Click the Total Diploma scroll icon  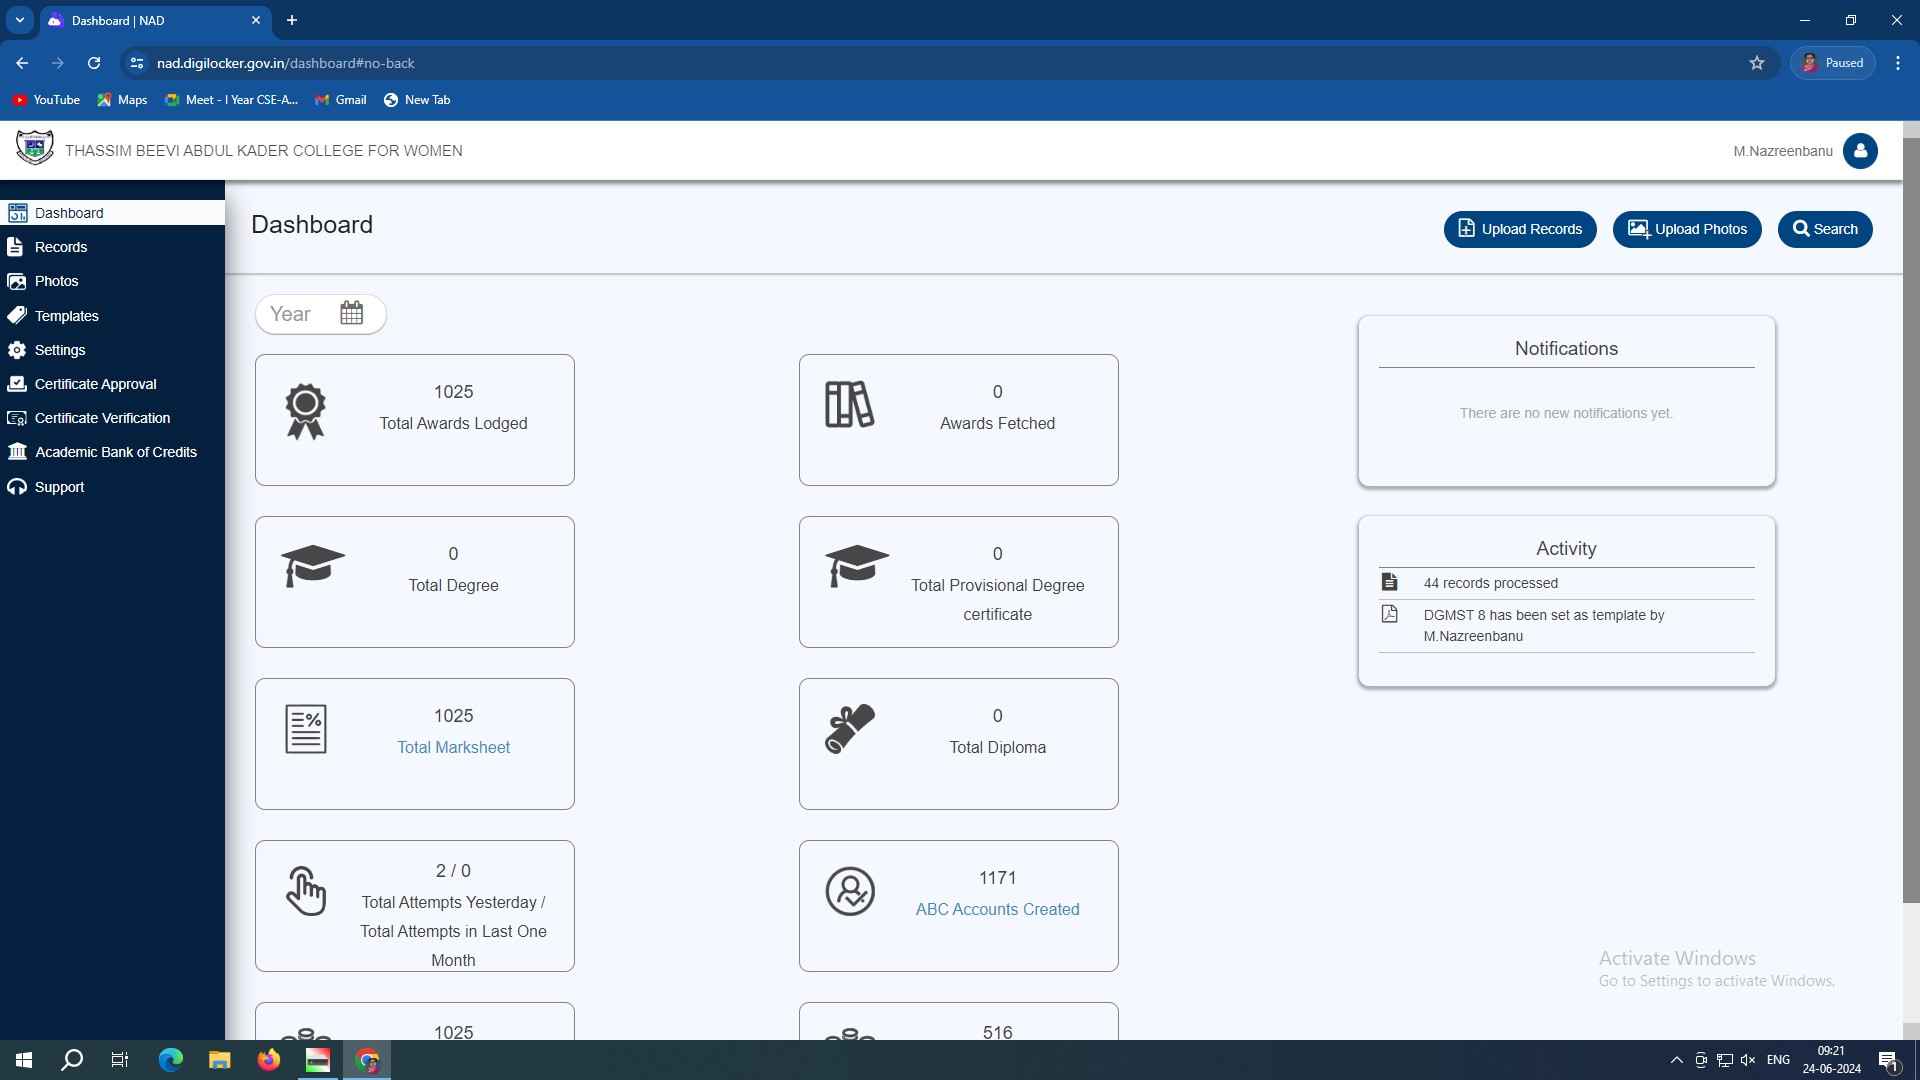click(849, 729)
